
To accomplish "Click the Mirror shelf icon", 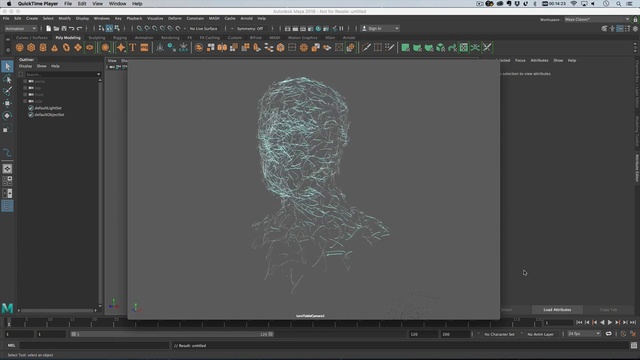I will (222, 48).
